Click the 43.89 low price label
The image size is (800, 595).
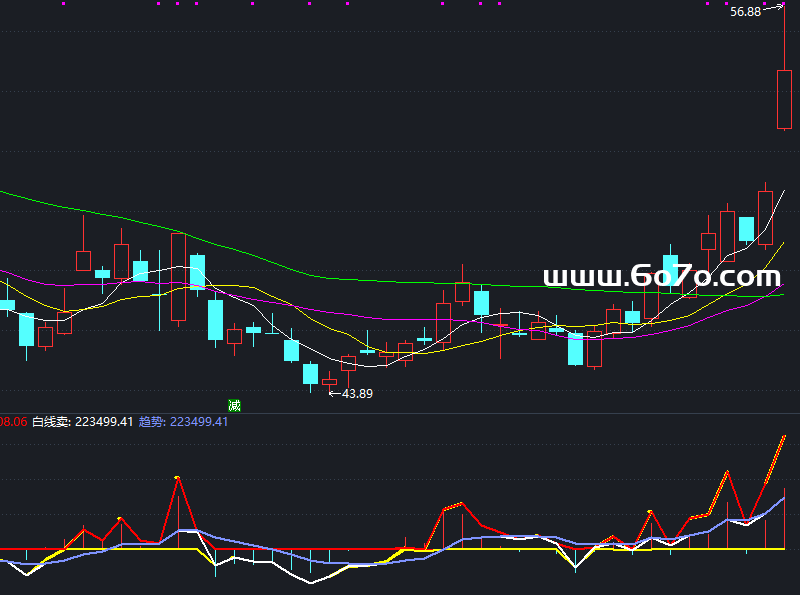[x=357, y=393]
